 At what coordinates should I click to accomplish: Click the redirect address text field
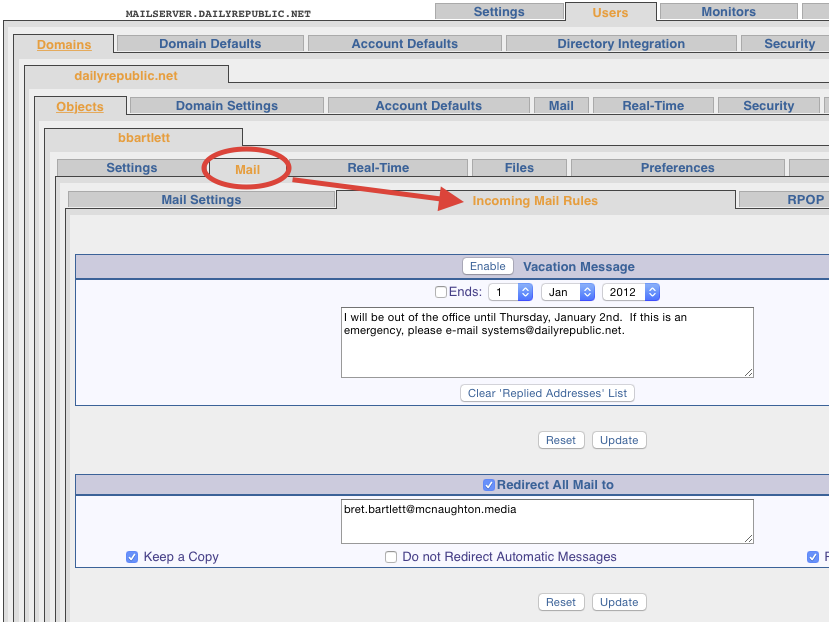[546, 521]
